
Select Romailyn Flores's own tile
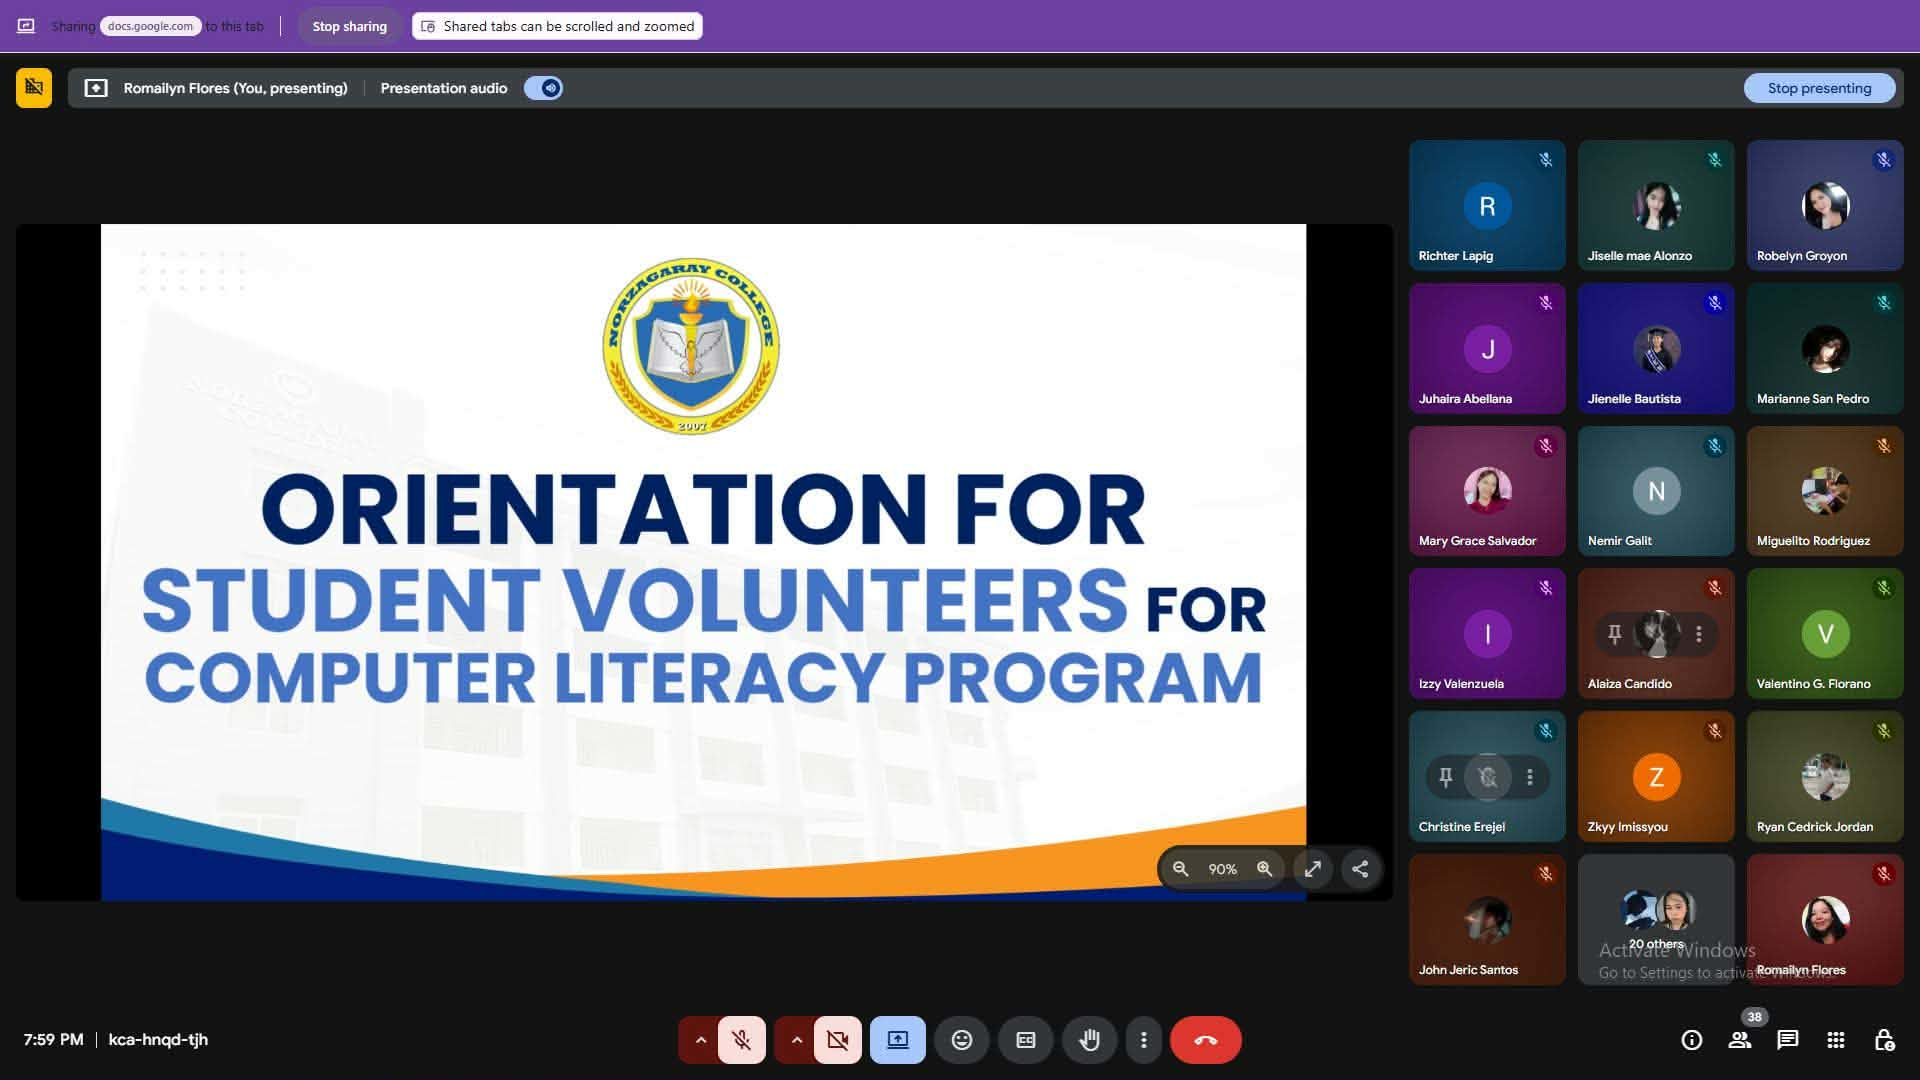click(x=1825, y=919)
